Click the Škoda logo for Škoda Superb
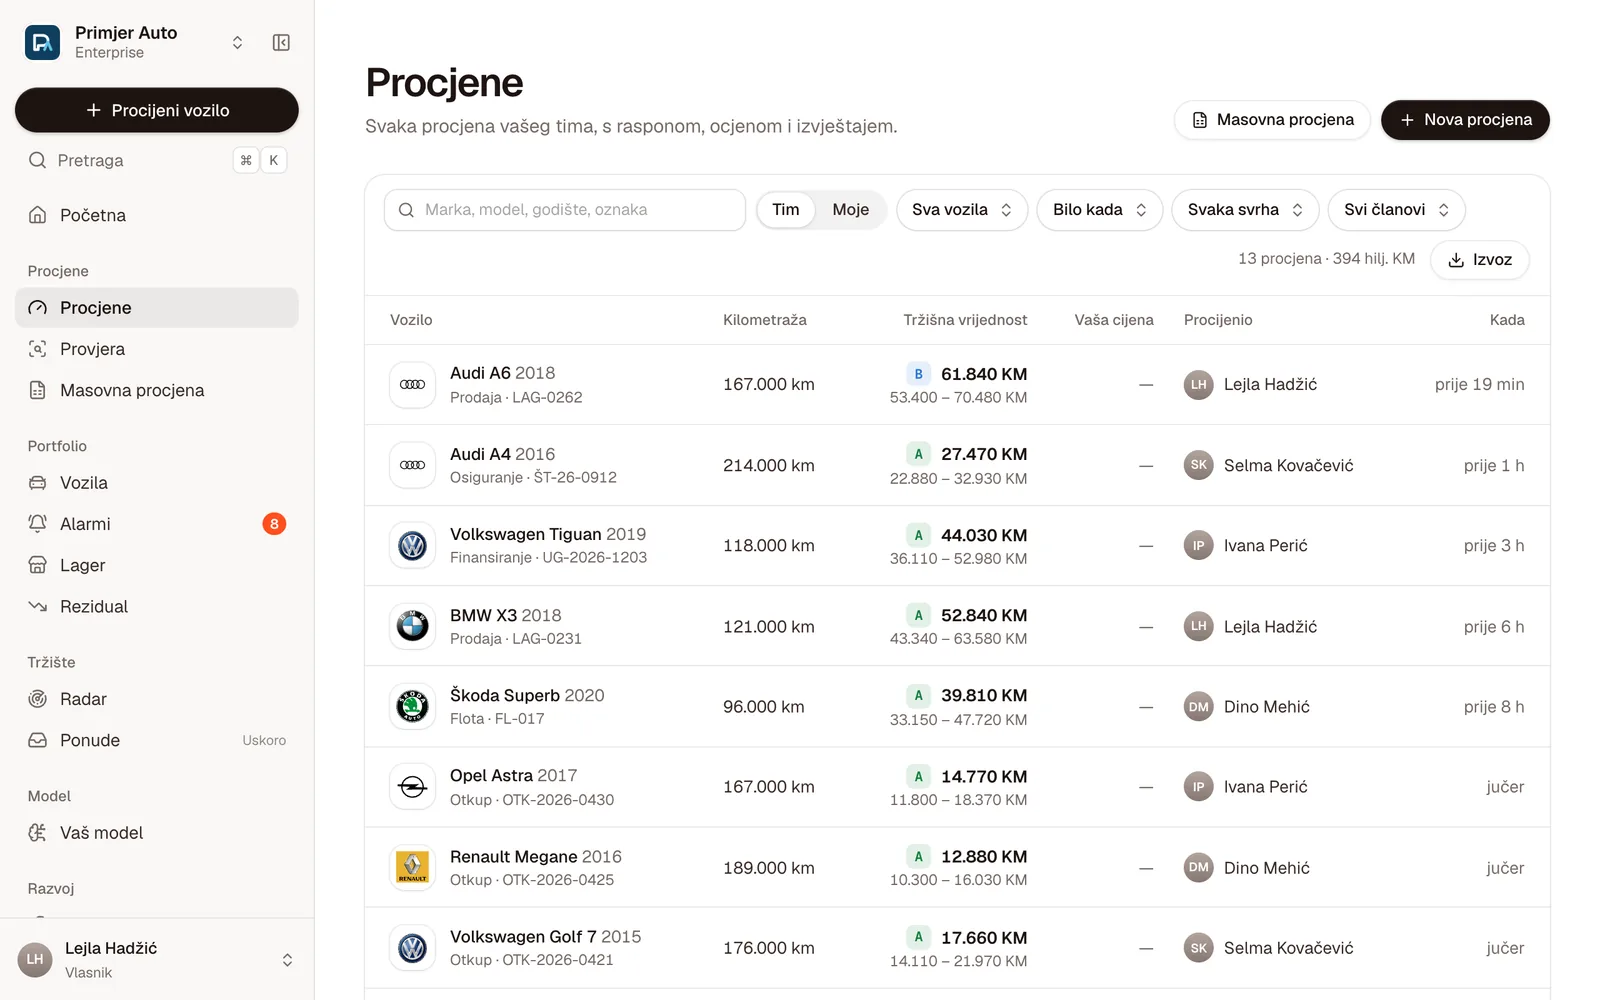This screenshot has width=1600, height=1000. tap(413, 707)
